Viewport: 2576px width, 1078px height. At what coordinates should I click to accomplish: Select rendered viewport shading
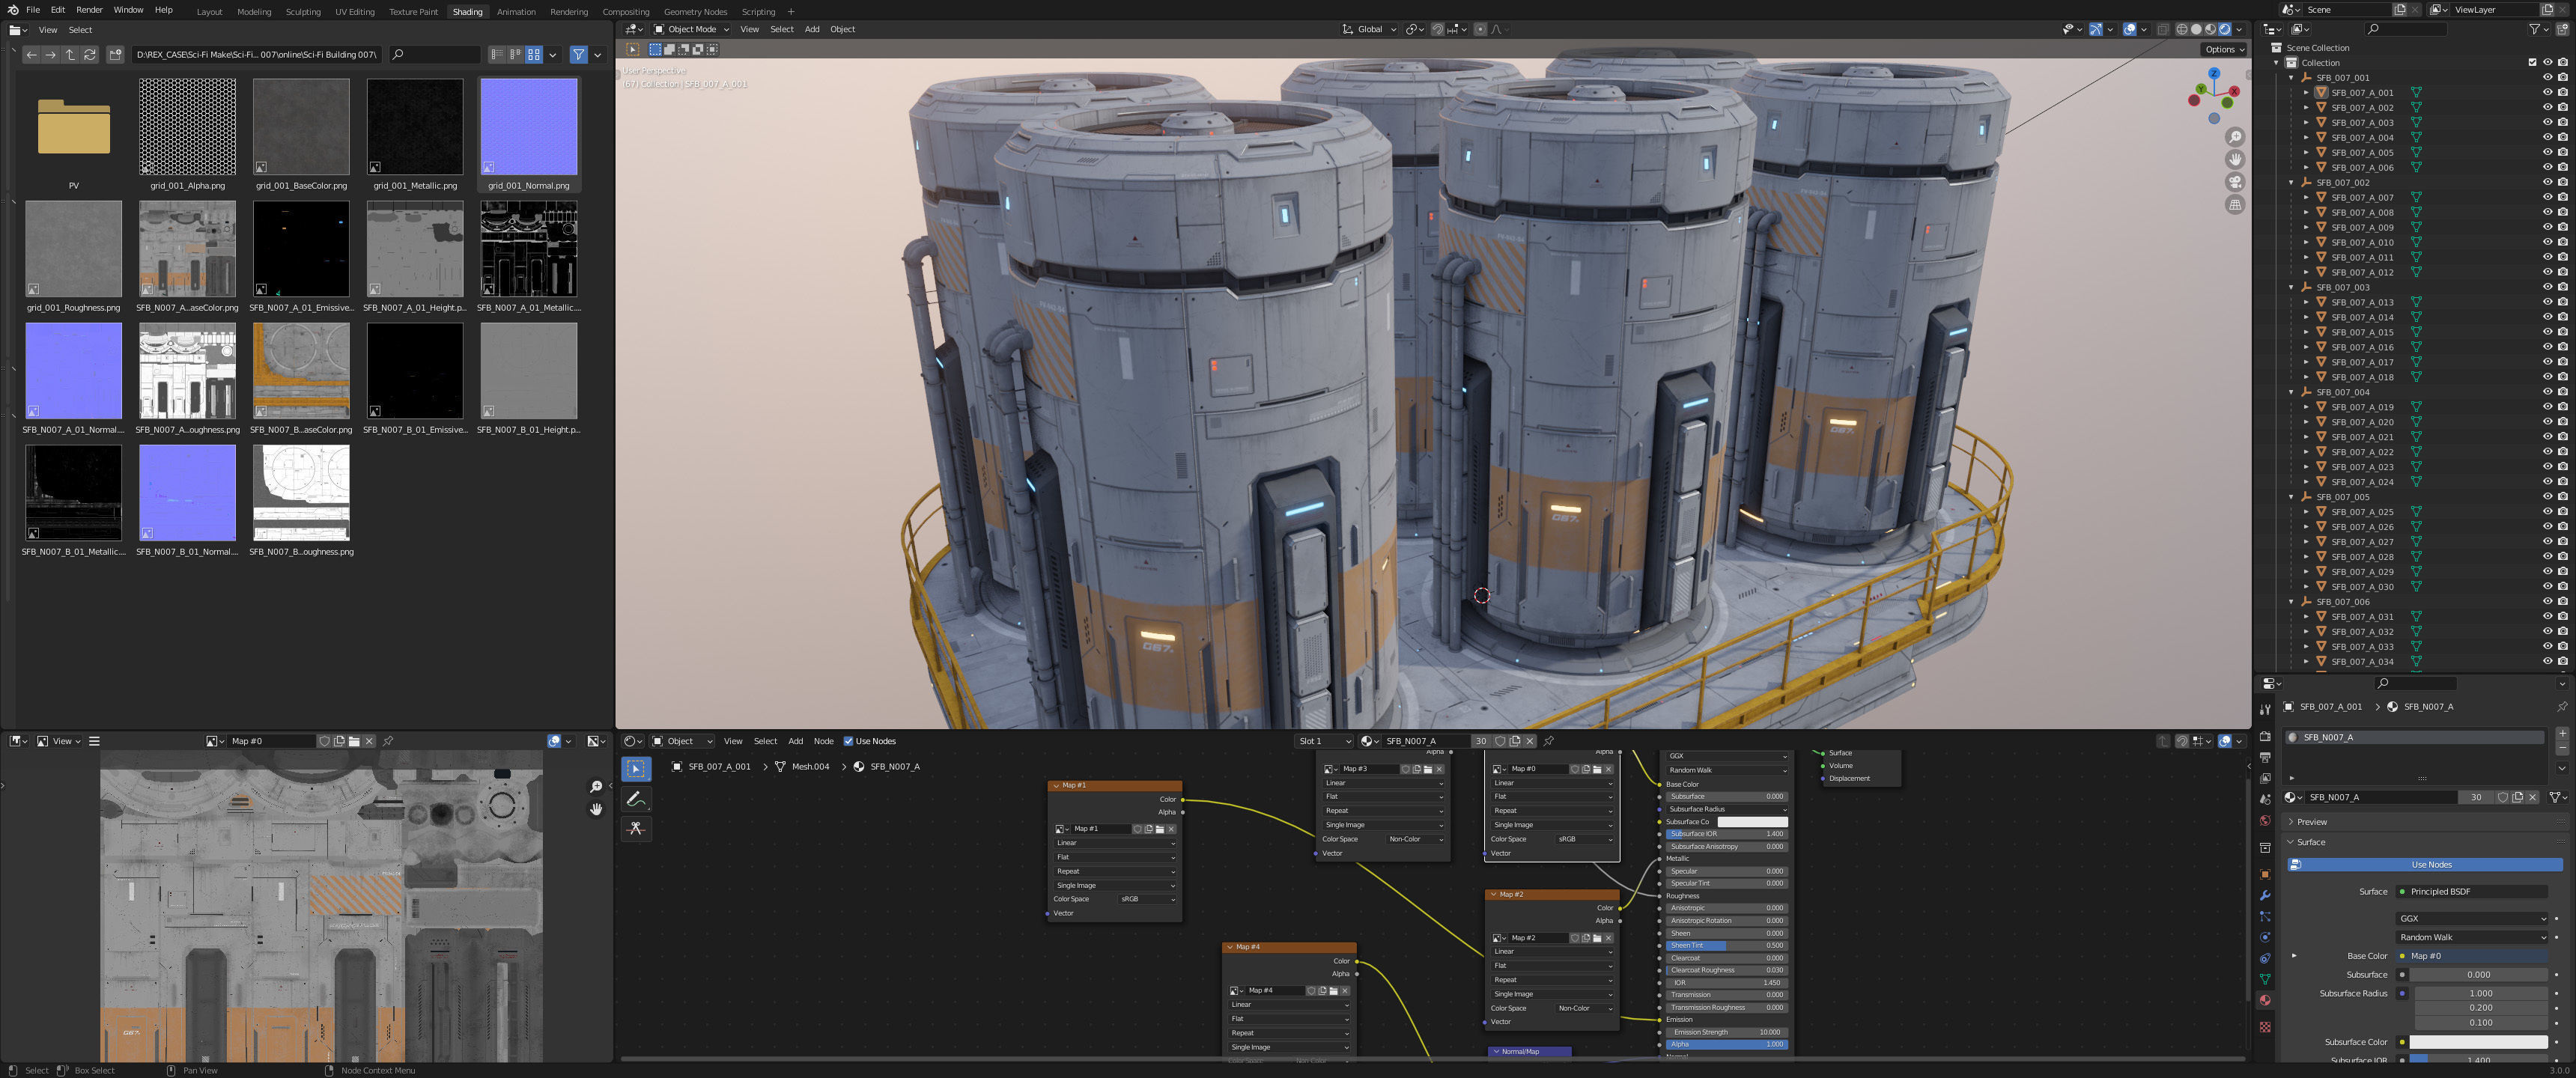pos(2225,29)
